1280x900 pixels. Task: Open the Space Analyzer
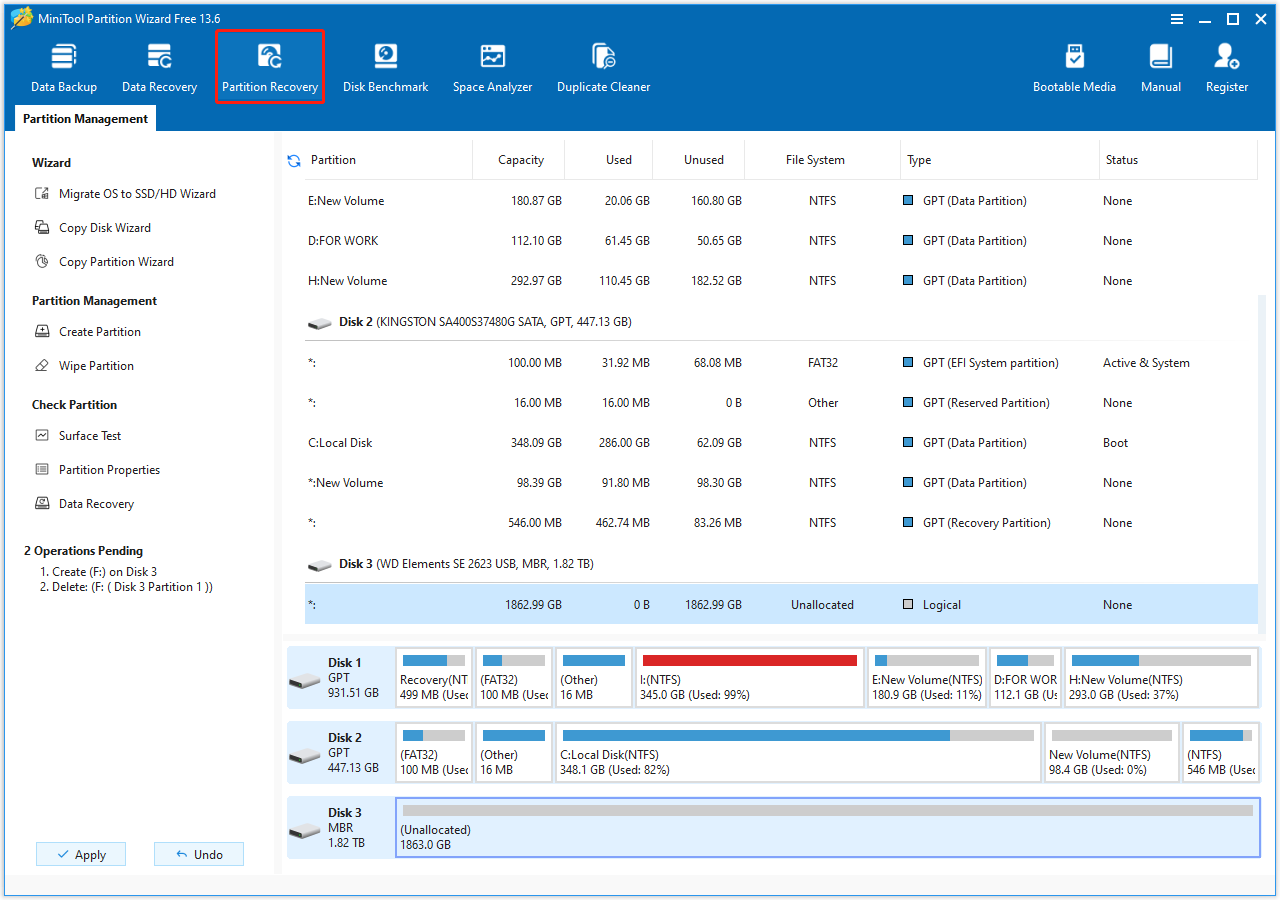coord(492,66)
